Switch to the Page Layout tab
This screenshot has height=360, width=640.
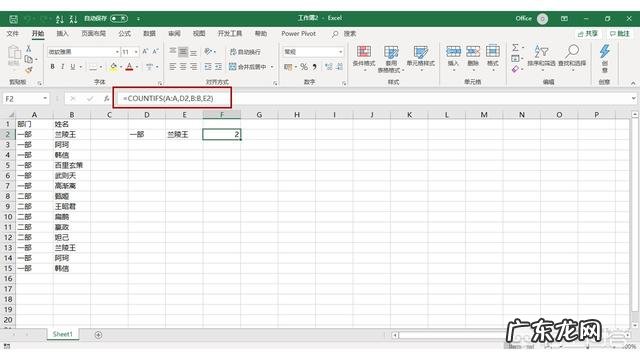[93, 33]
